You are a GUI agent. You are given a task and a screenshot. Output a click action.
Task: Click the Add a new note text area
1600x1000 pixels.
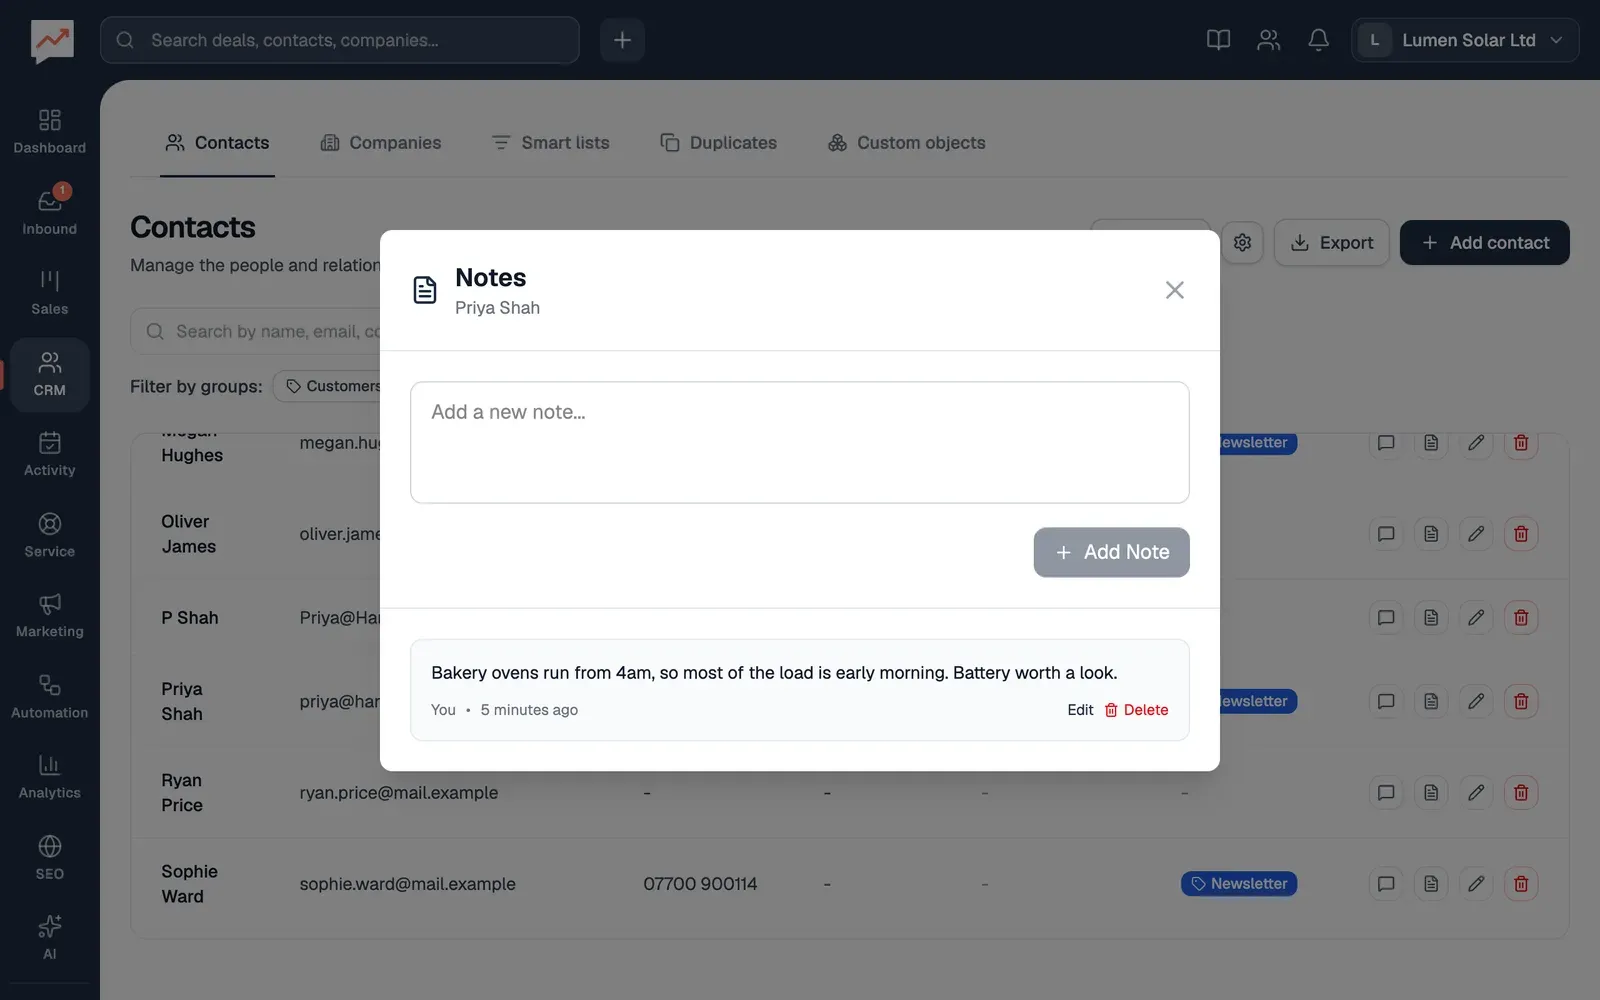coord(800,442)
